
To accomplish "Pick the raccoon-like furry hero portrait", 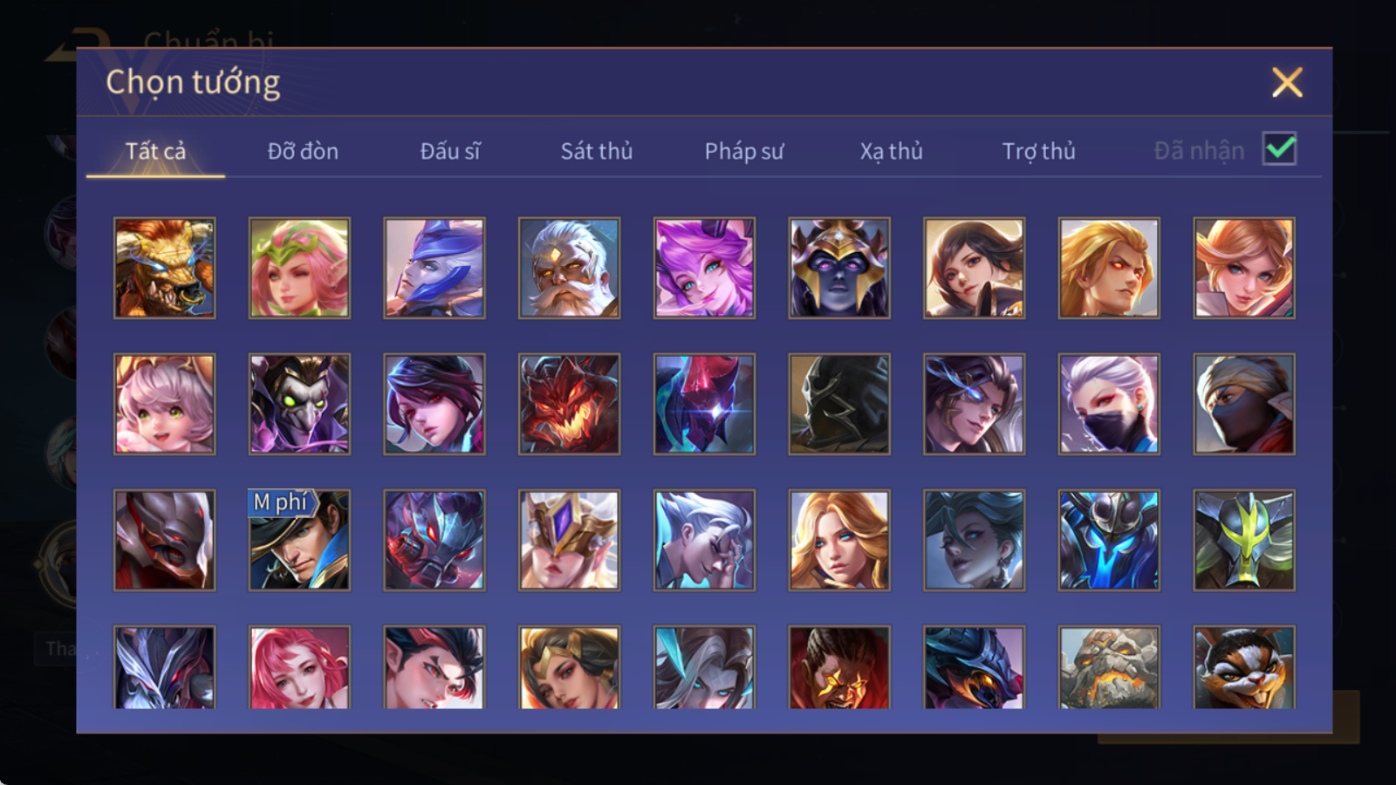I will coord(1244,668).
